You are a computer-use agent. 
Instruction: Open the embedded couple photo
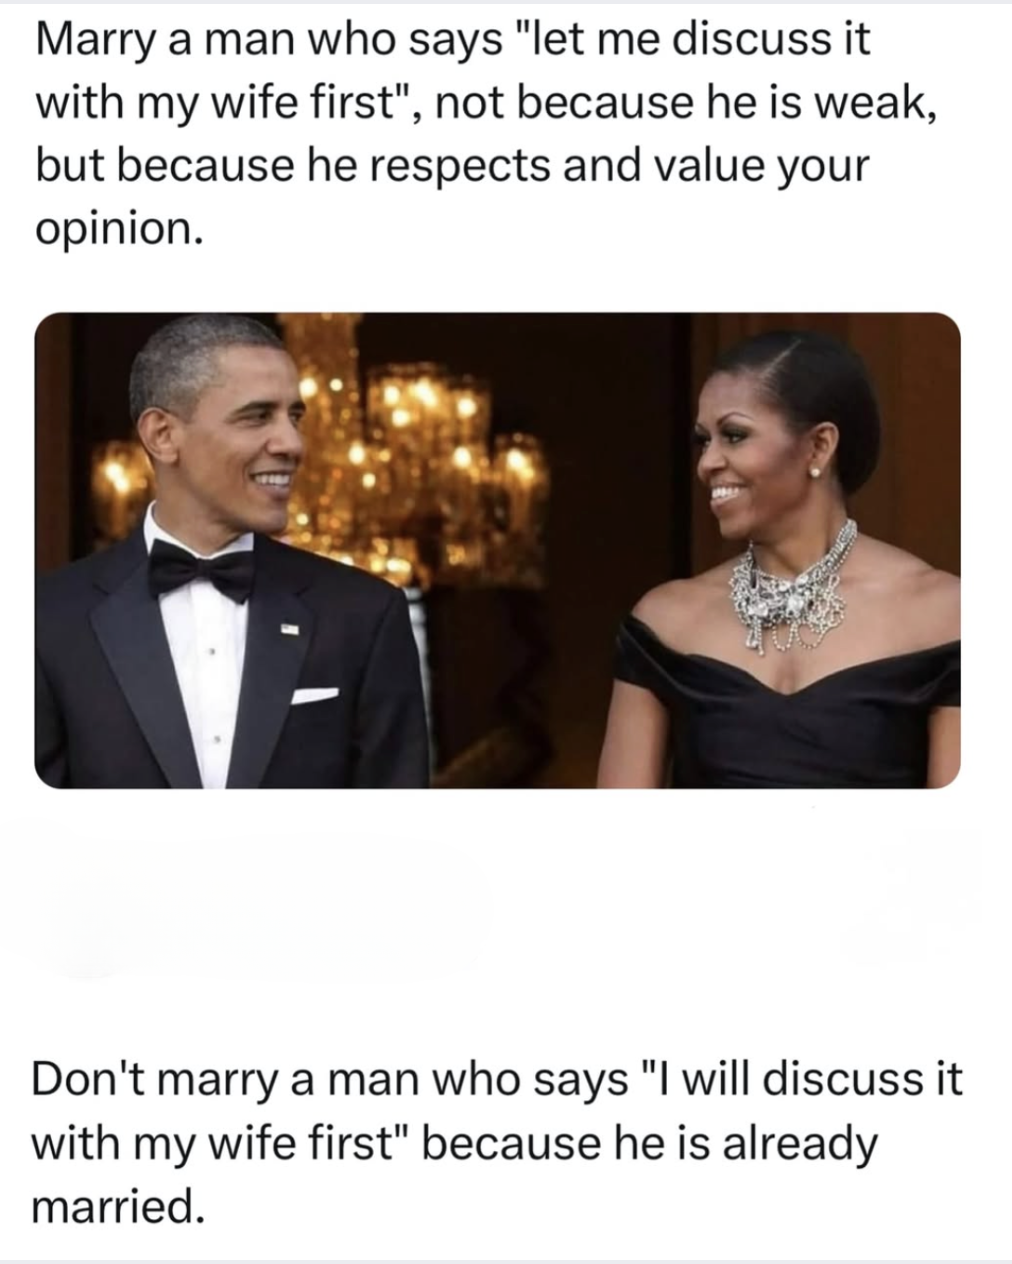click(497, 551)
